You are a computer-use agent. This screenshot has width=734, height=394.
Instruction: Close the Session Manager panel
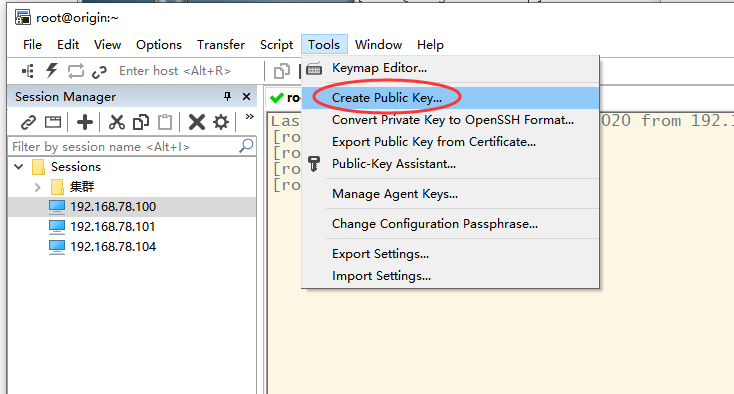pyautogui.click(x=246, y=96)
